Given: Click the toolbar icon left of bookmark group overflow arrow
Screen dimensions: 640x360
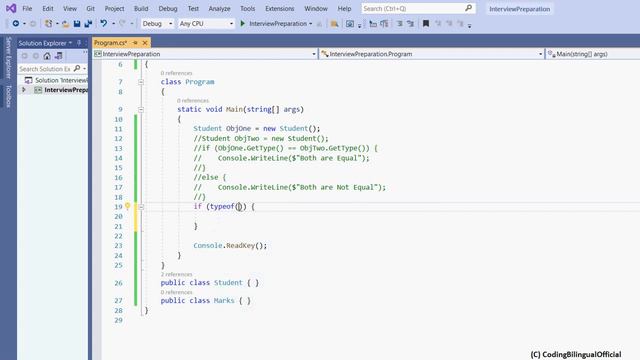Looking at the screenshot, I should click(x=460, y=24).
